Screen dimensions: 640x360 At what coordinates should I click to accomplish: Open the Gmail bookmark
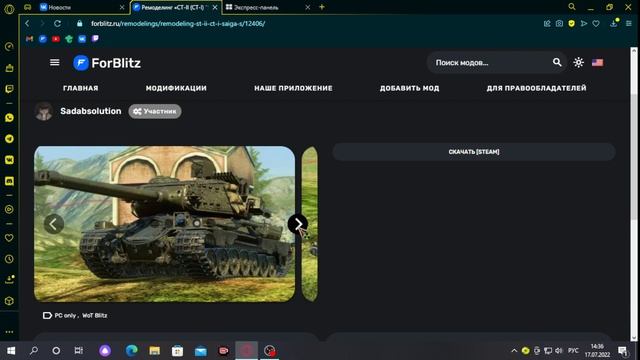[29, 39]
